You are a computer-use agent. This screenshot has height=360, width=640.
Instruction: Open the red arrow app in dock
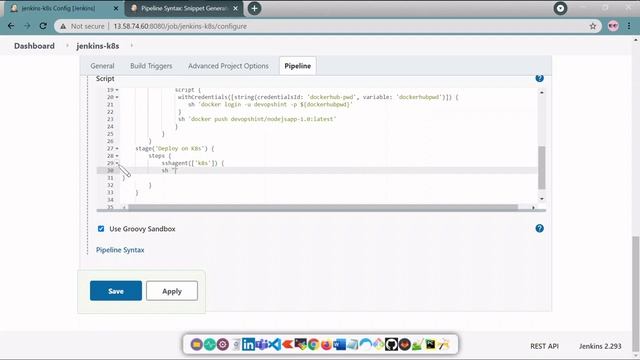[x=287, y=344]
